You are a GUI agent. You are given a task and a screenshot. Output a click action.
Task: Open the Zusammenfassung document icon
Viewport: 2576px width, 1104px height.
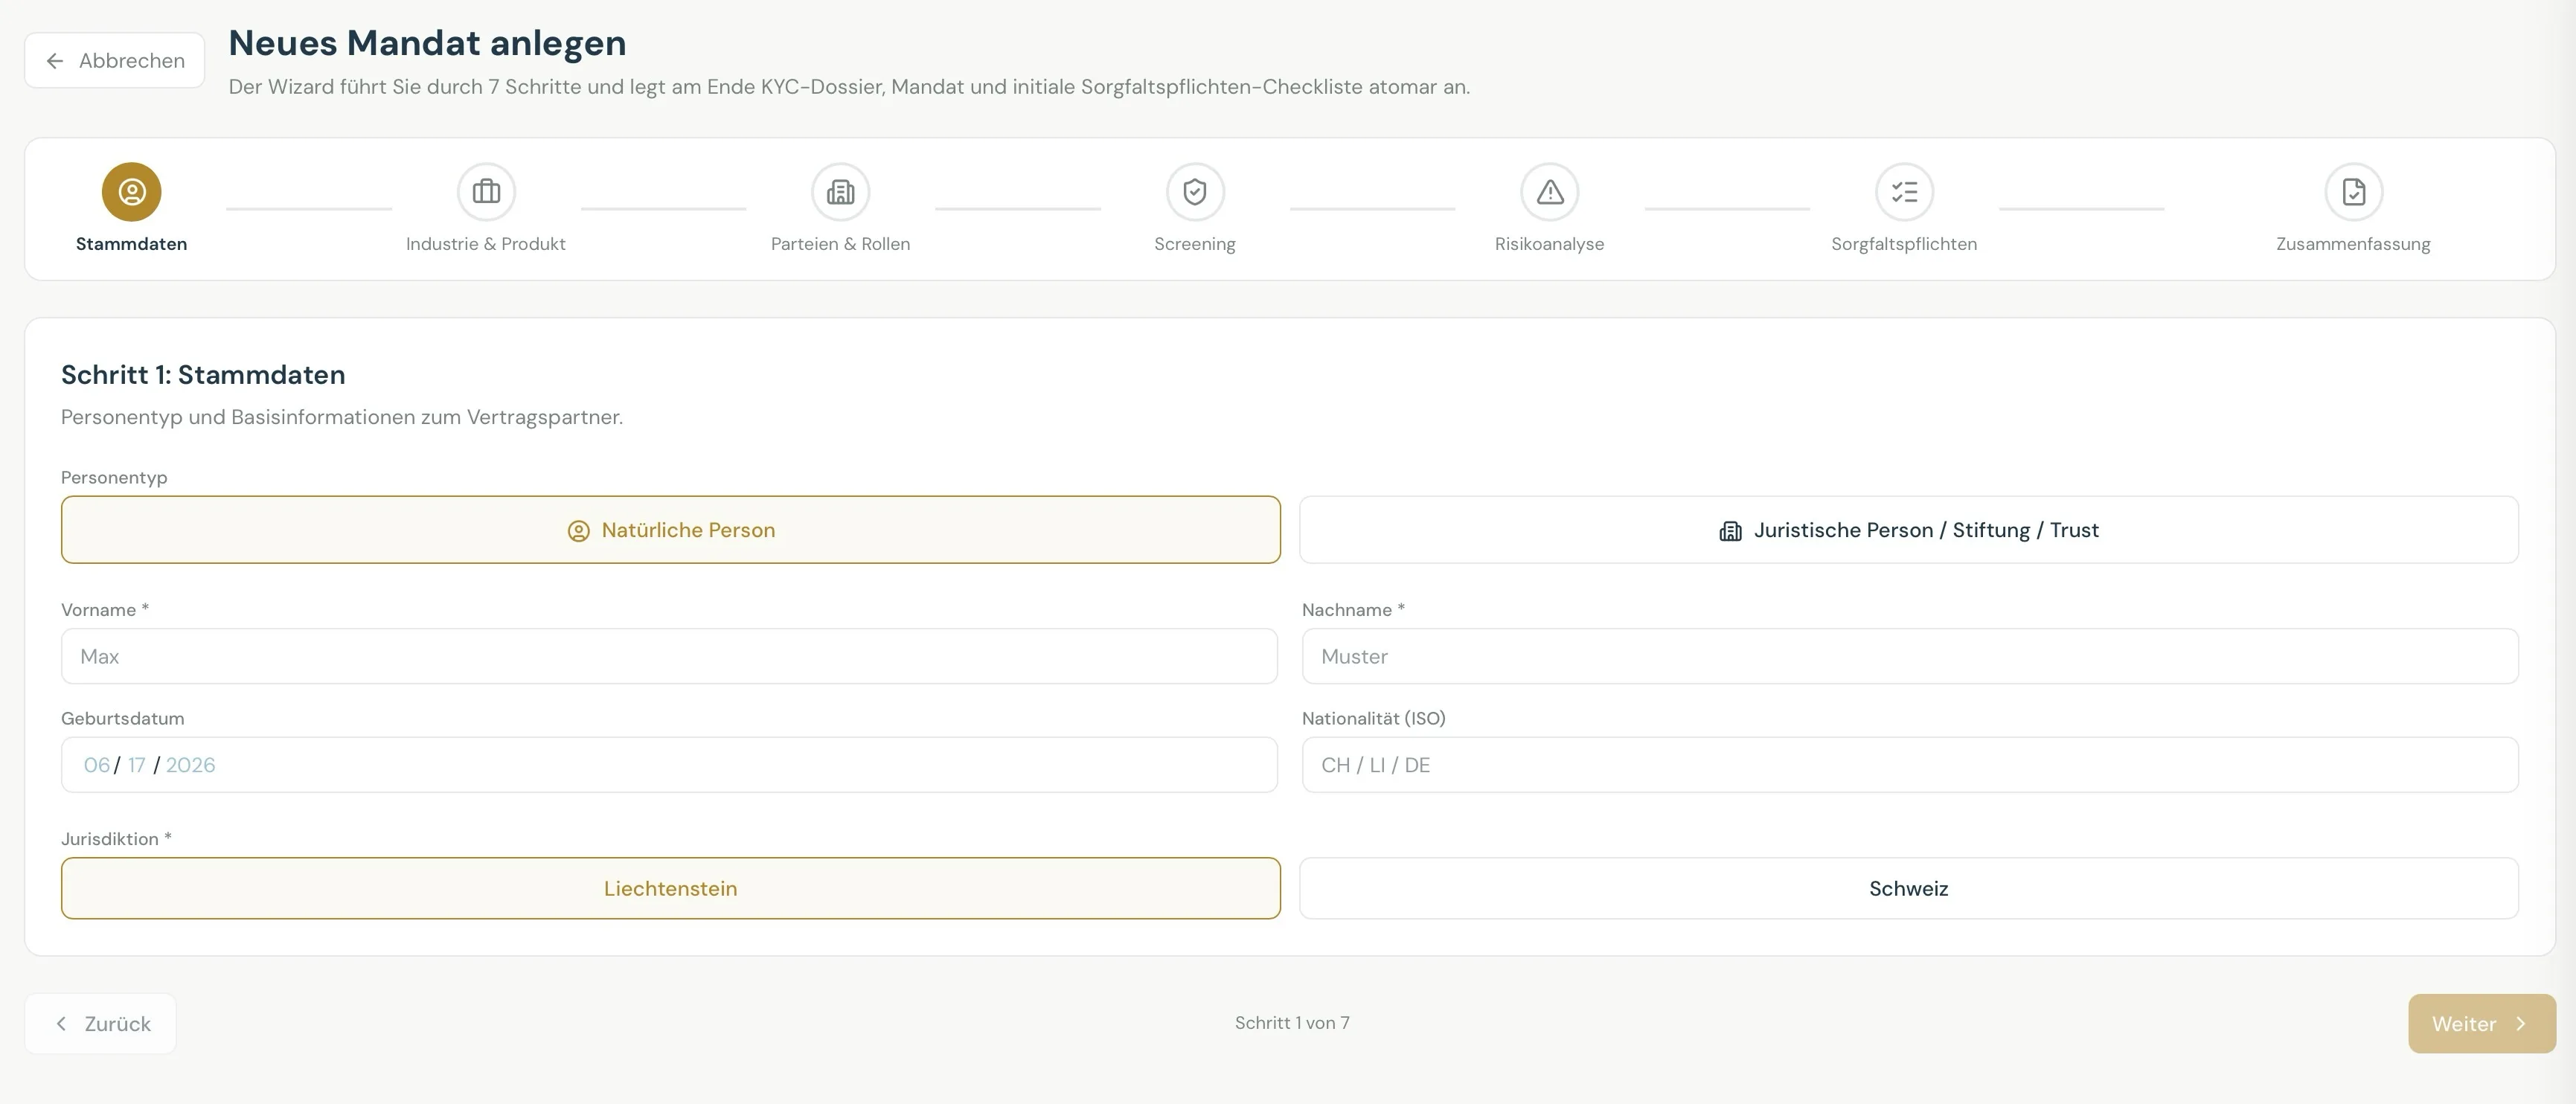2353,191
